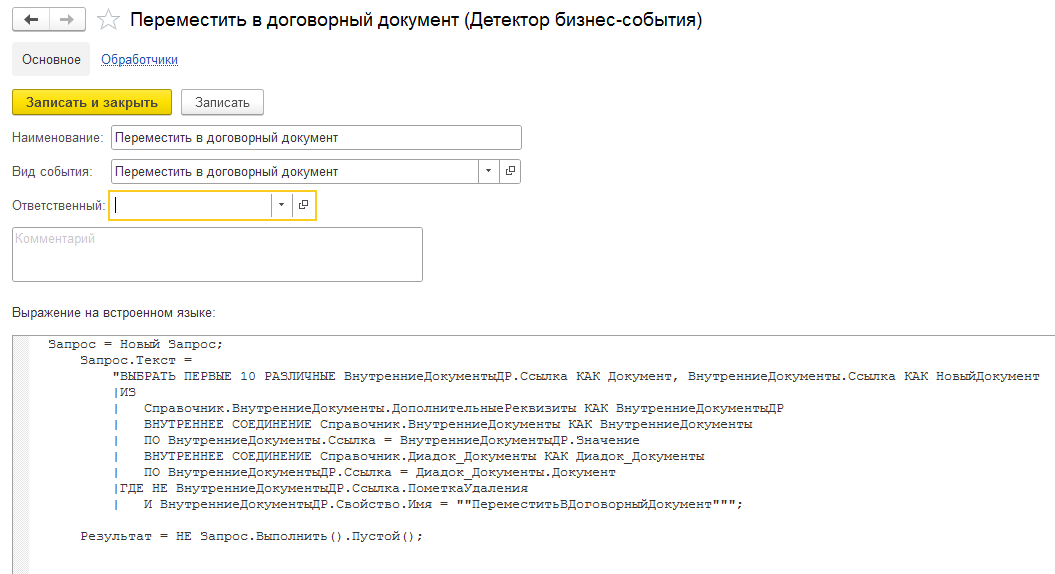Go forward with the right arrow button
Screen dimensions: 1055x574
click(67, 20)
